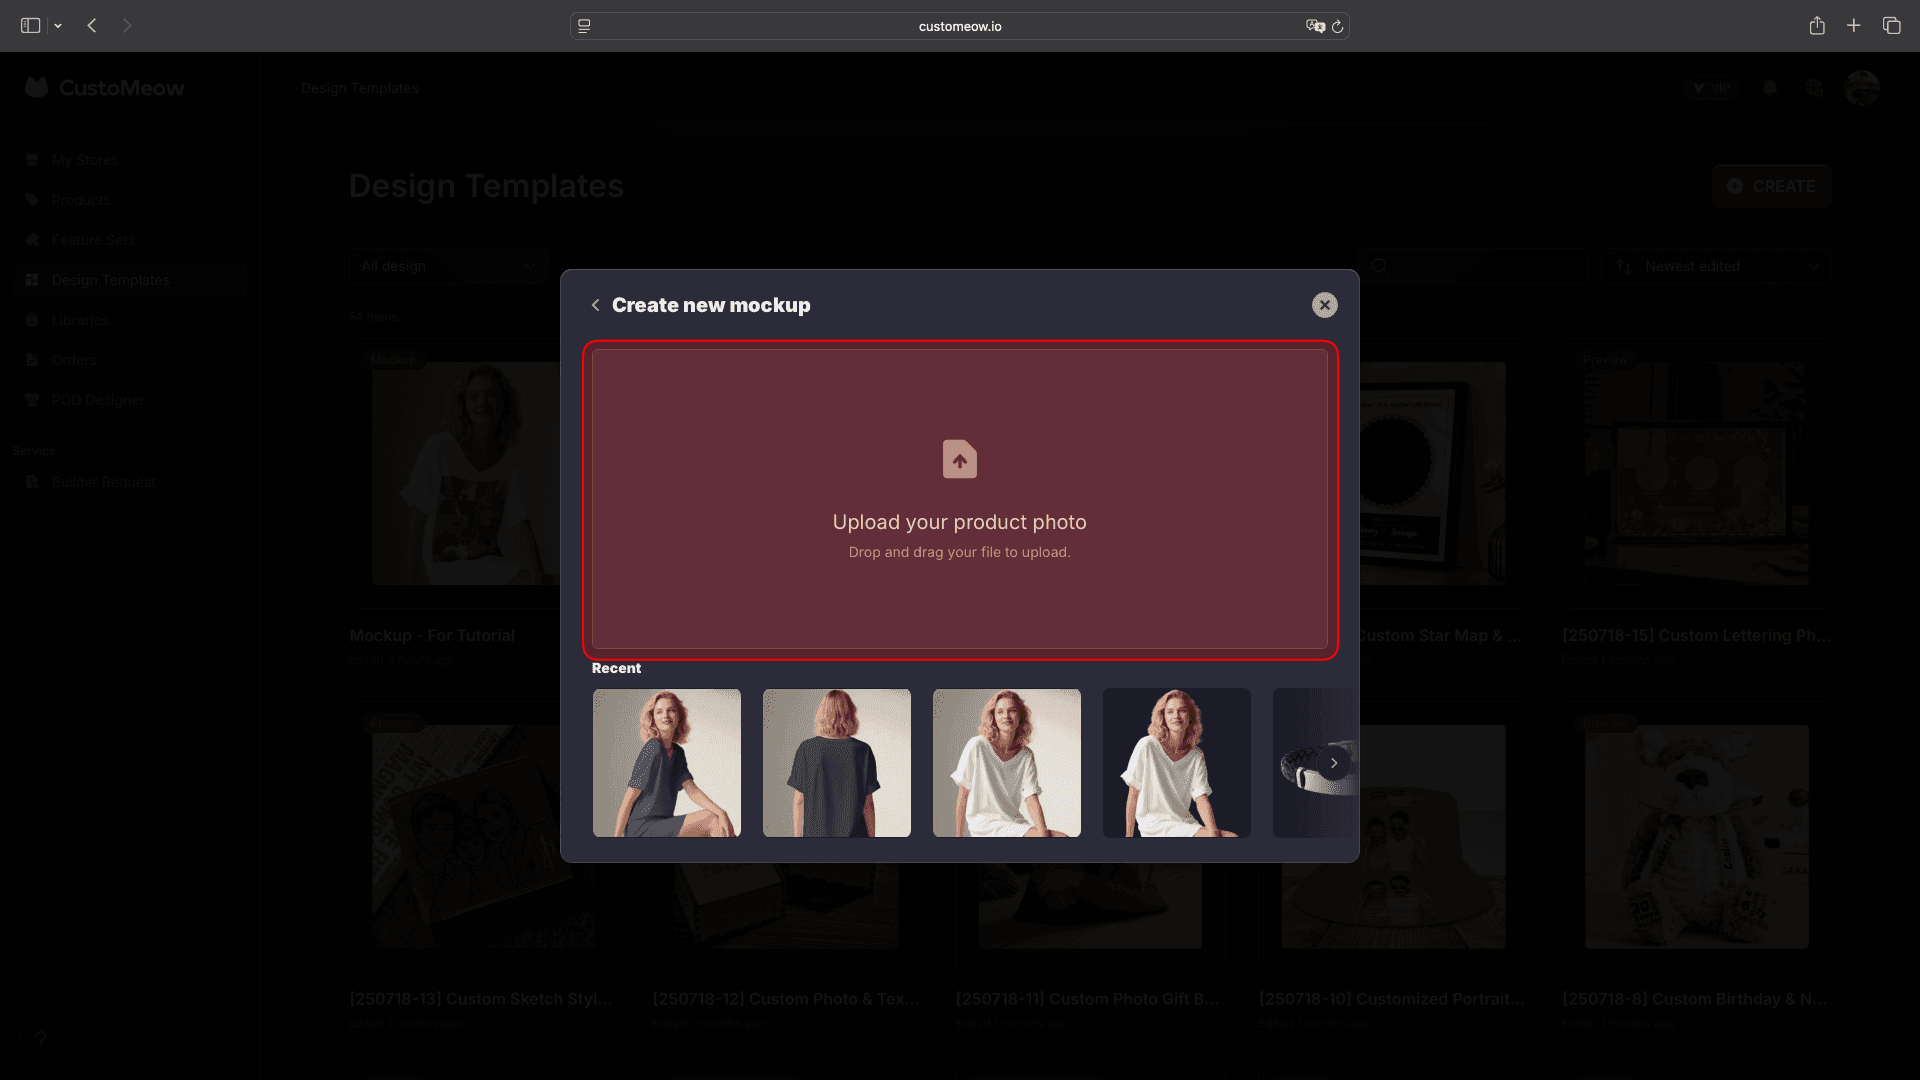The width and height of the screenshot is (1920, 1080).
Task: Open sidebar options dropdown arrow in Safari
Action: [58, 26]
